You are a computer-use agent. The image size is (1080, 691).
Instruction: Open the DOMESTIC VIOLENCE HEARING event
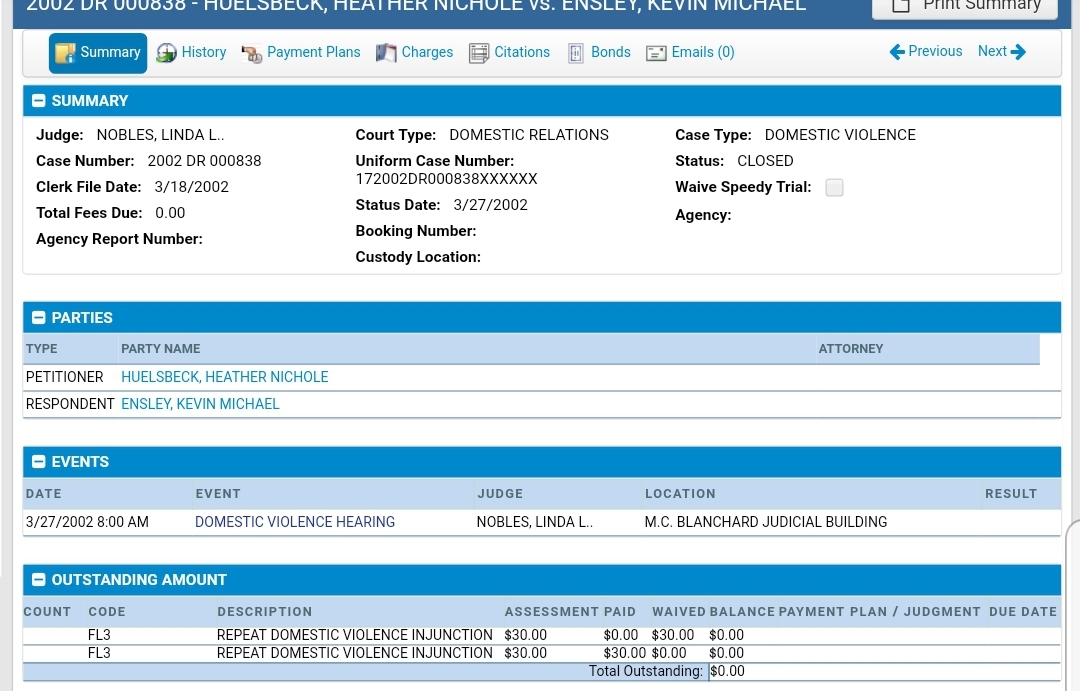pyautogui.click(x=295, y=522)
